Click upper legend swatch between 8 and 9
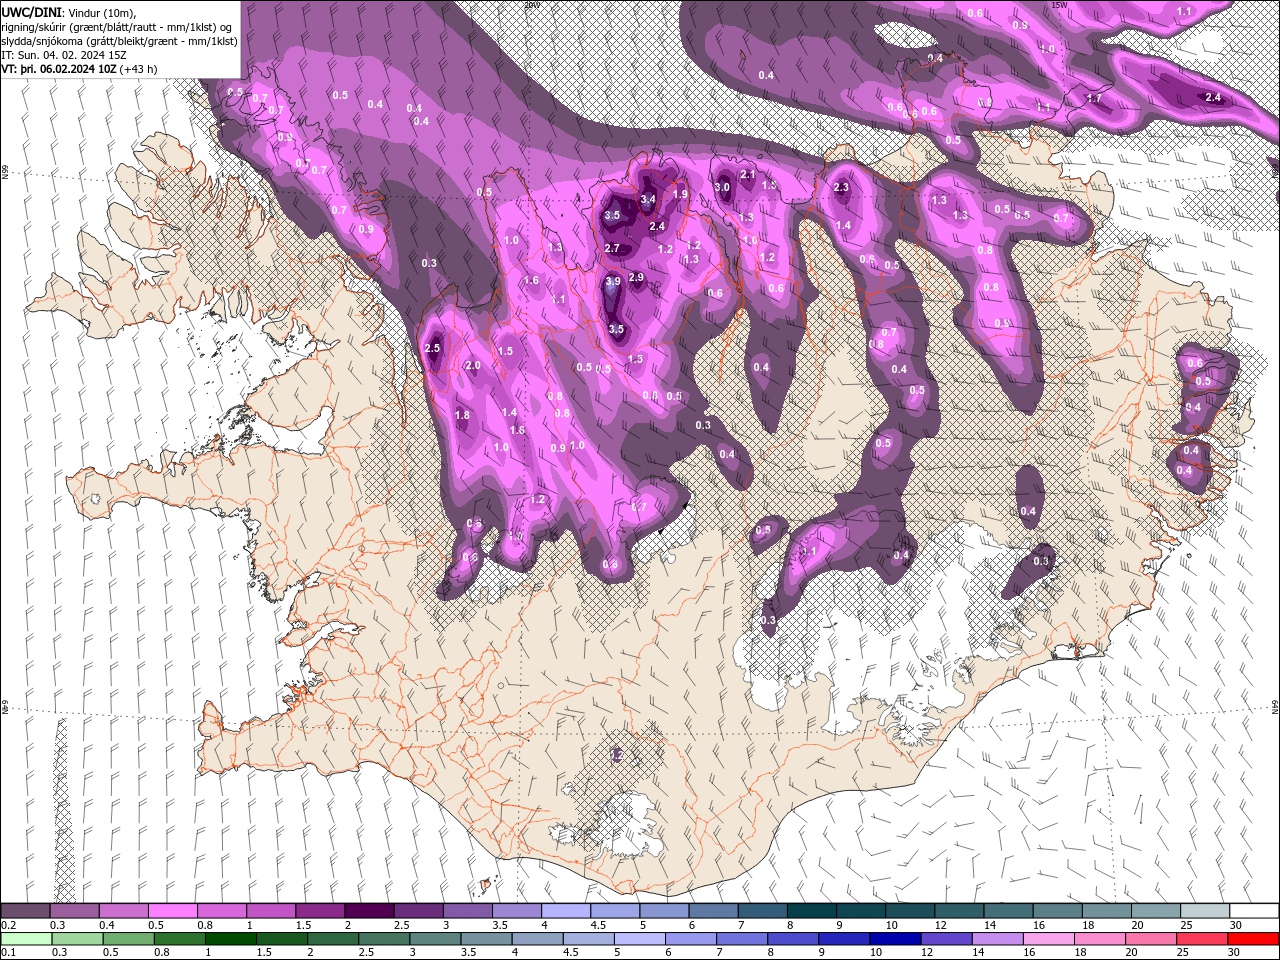The image size is (1280, 960). 811,911
